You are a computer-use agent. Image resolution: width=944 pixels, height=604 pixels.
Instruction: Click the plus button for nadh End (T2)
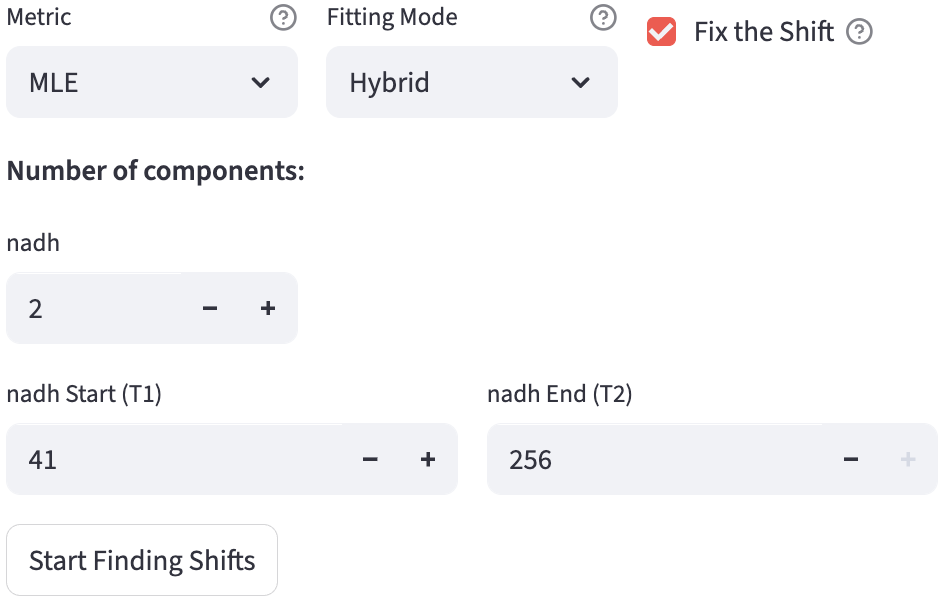pos(908,459)
